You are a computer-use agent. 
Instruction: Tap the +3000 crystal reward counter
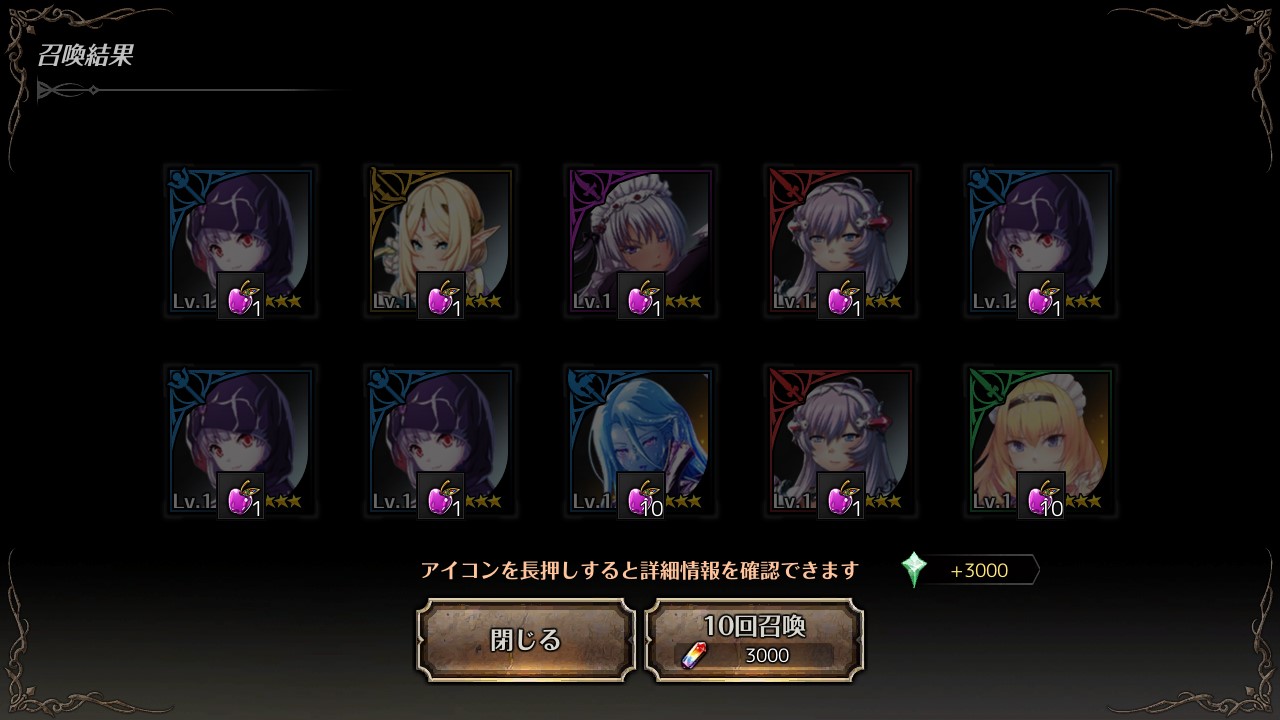[979, 570]
